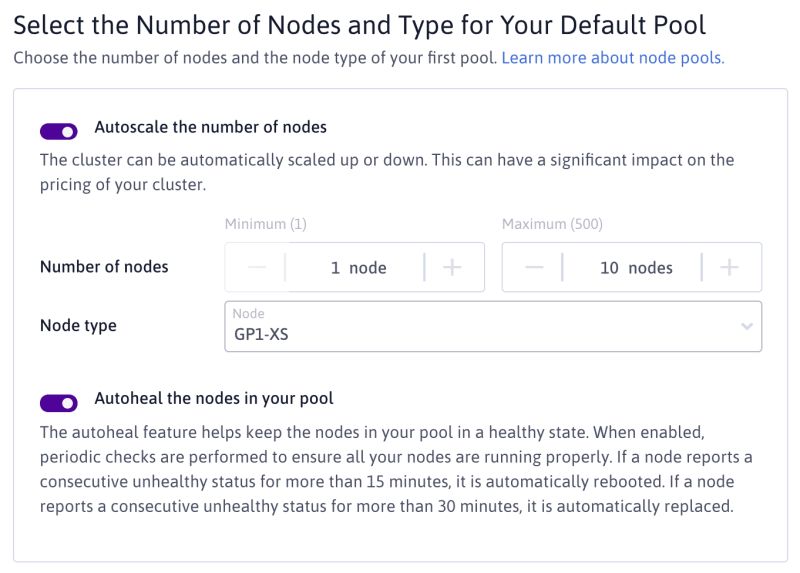Turn off the Autoheal nodes toggle
The height and width of the screenshot is (573, 800).
pos(59,402)
